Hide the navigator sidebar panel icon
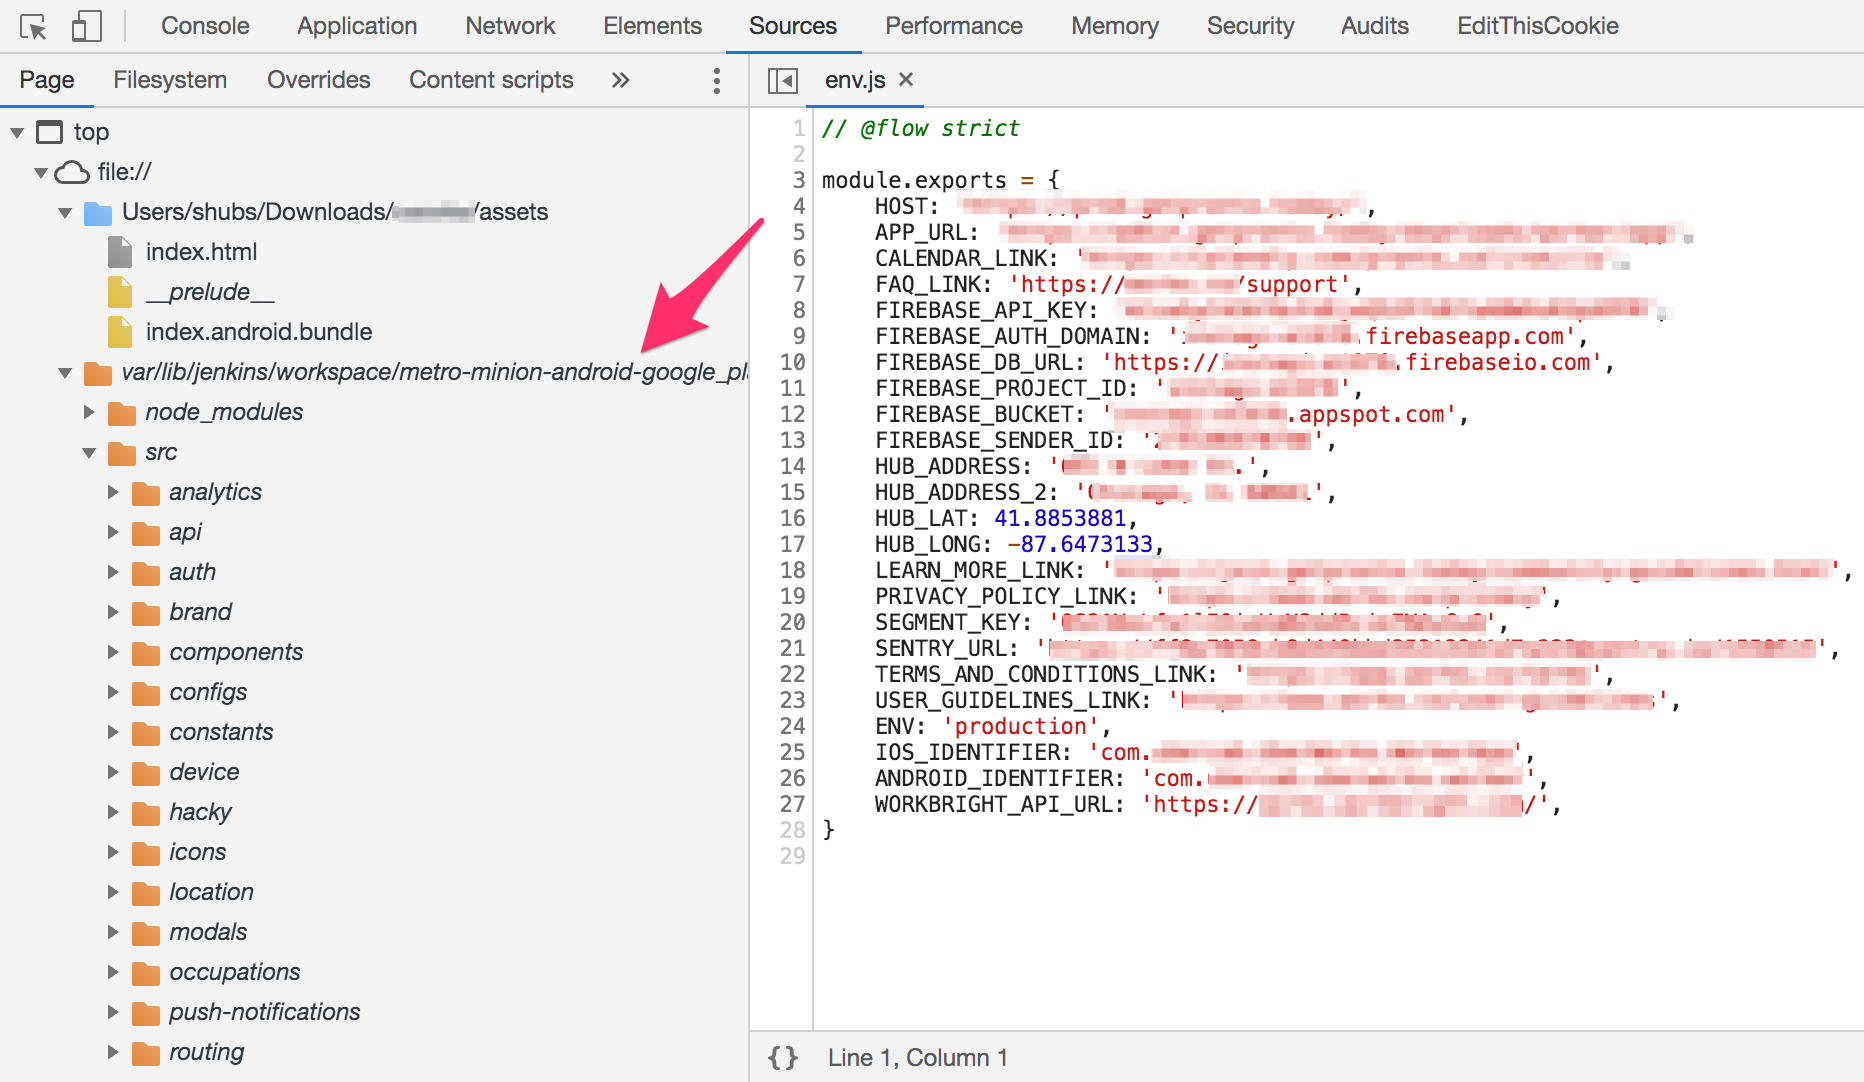Viewport: 1864px width, 1082px height. tap(782, 80)
